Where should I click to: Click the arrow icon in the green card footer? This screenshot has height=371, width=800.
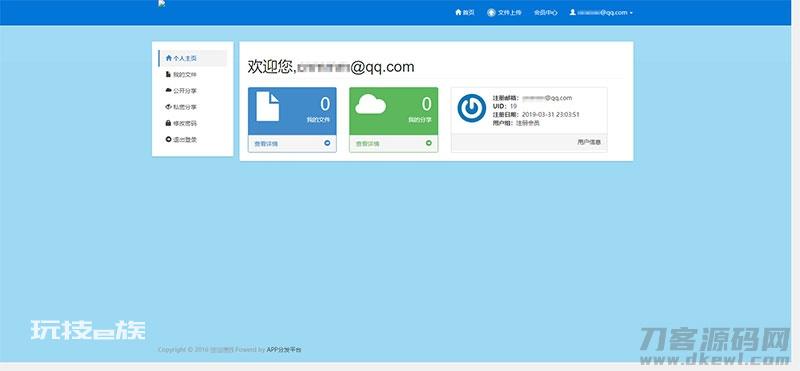429,143
